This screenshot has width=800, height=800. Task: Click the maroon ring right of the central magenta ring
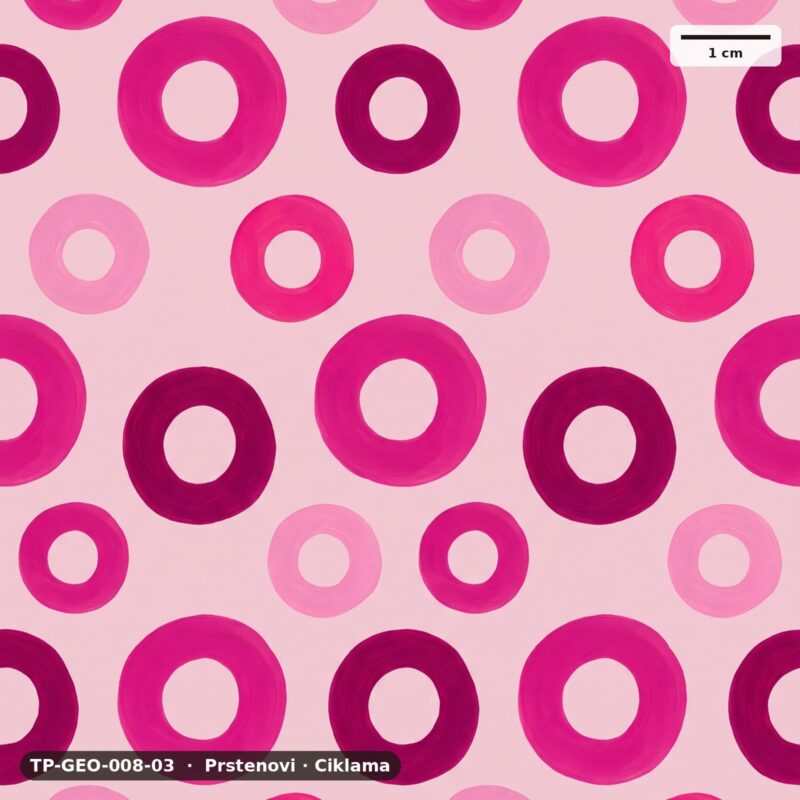click(599, 445)
